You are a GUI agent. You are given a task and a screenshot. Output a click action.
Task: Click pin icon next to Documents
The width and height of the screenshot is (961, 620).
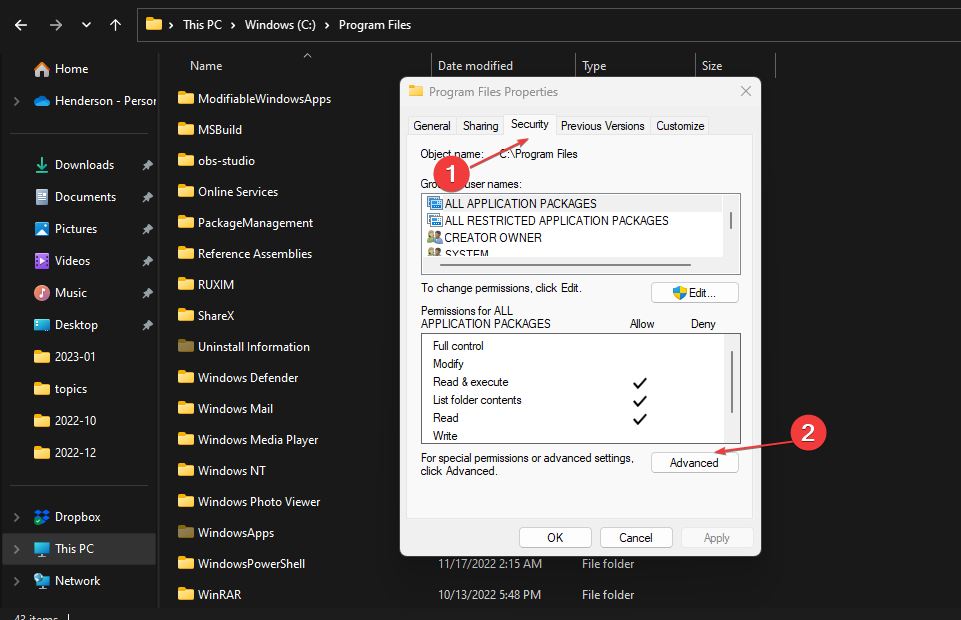[147, 197]
